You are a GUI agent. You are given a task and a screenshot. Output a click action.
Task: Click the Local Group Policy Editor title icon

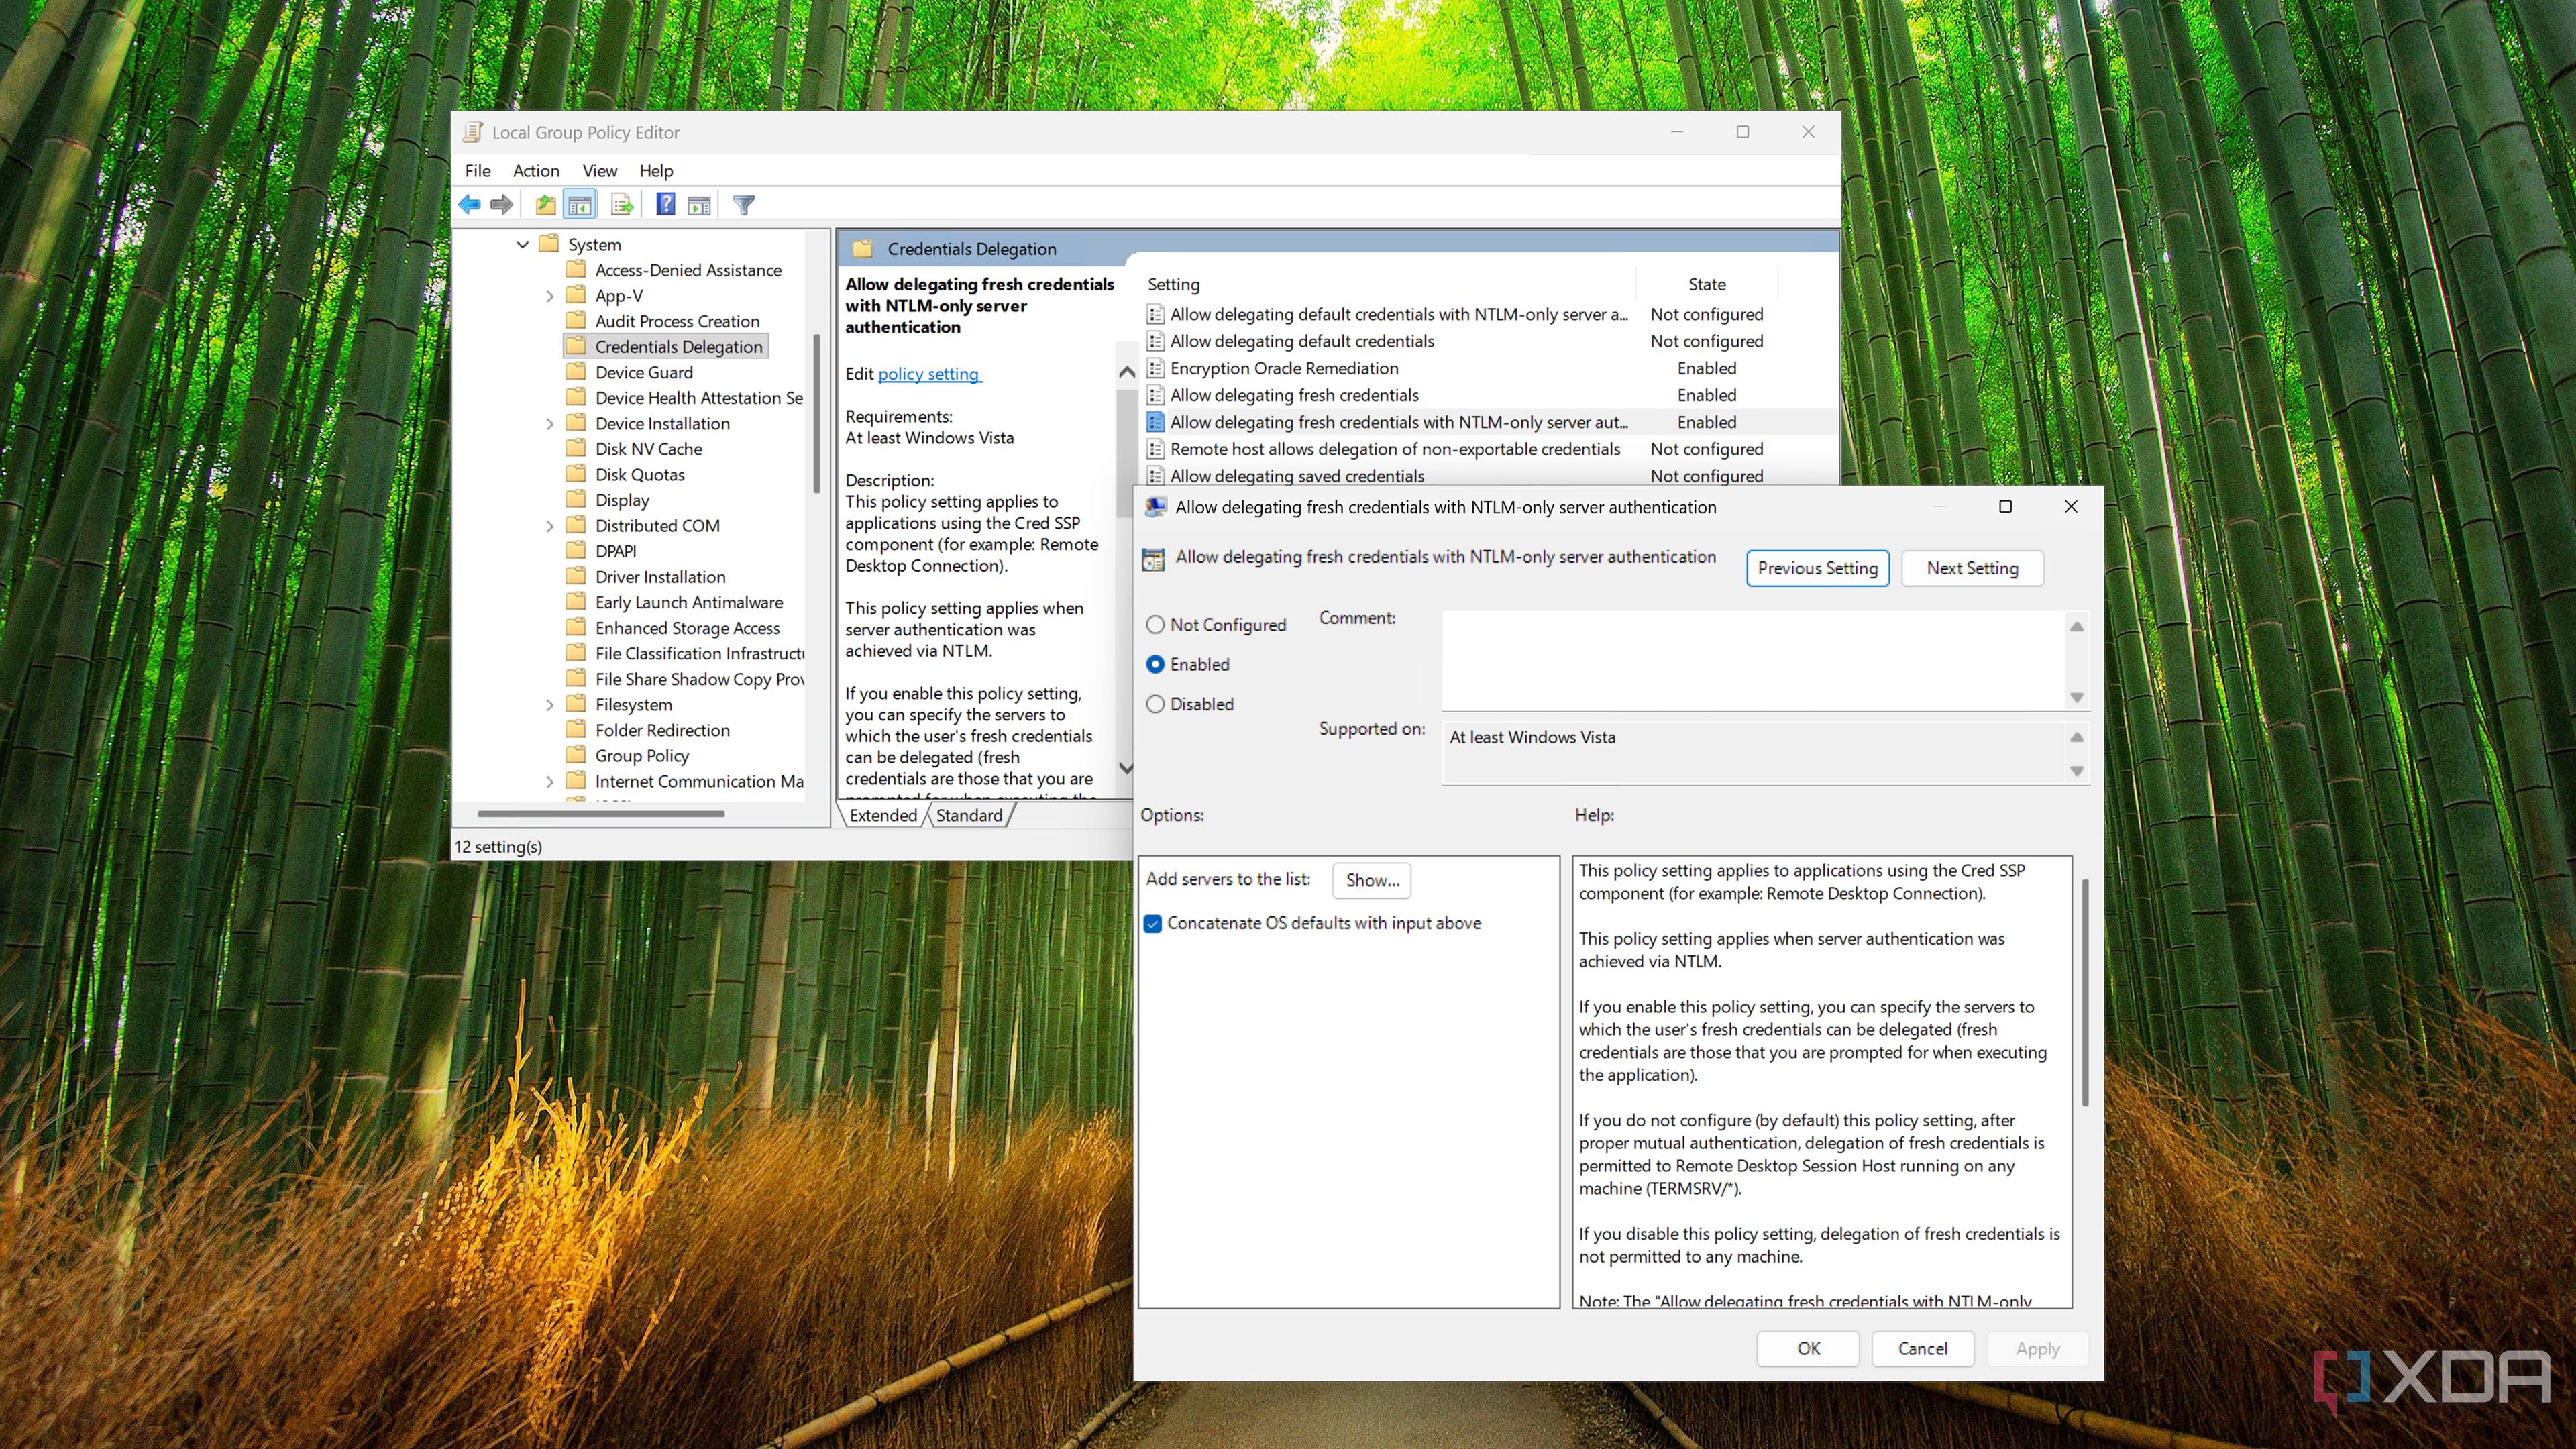473,132
